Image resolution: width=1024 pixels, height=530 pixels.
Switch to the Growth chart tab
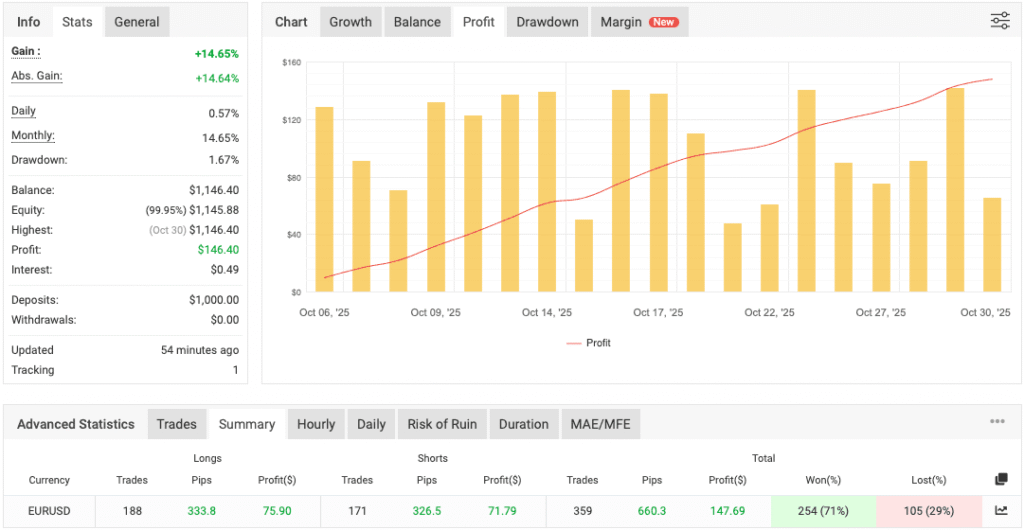click(x=350, y=22)
